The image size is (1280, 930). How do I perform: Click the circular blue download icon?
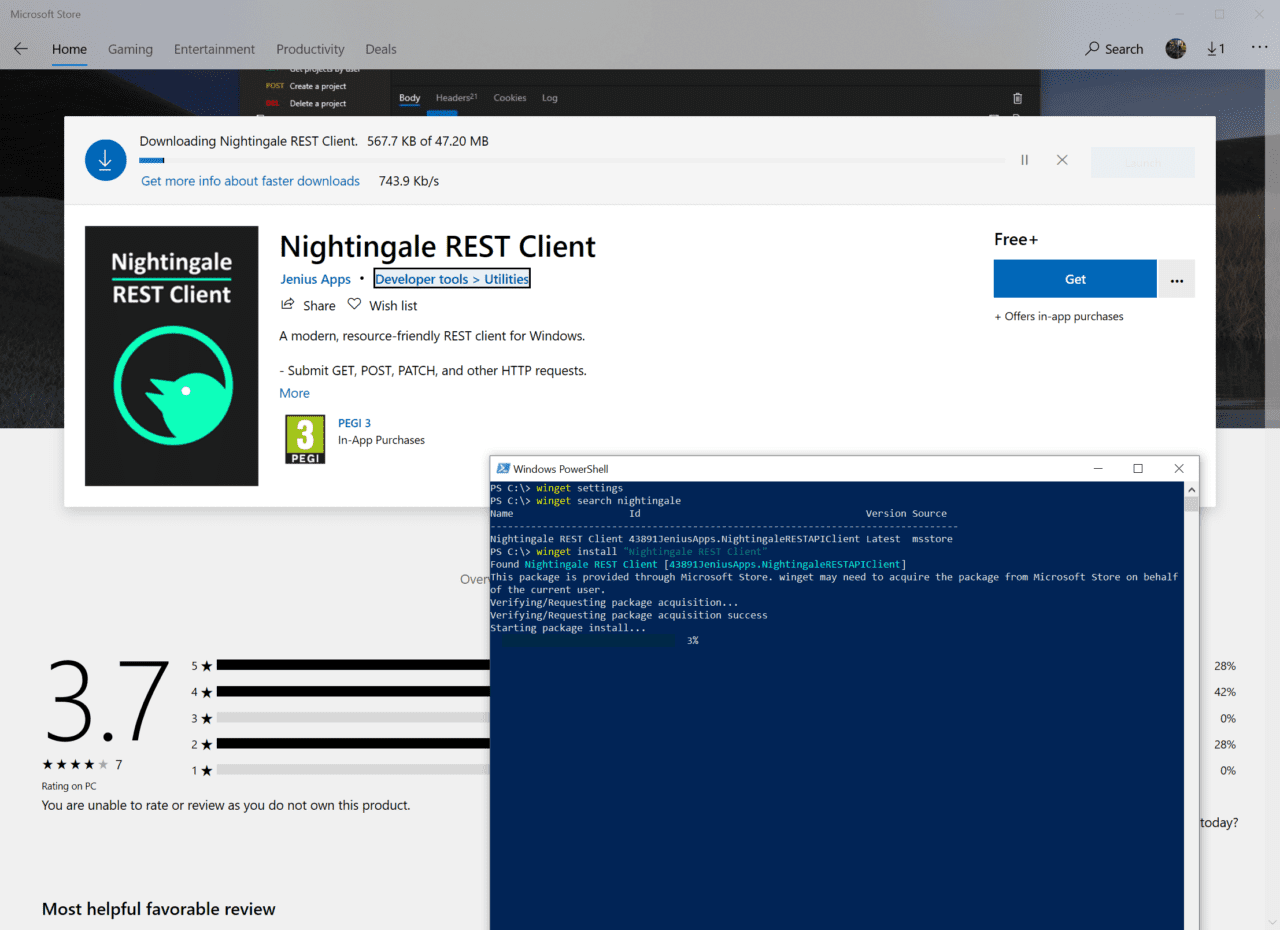[x=106, y=160]
